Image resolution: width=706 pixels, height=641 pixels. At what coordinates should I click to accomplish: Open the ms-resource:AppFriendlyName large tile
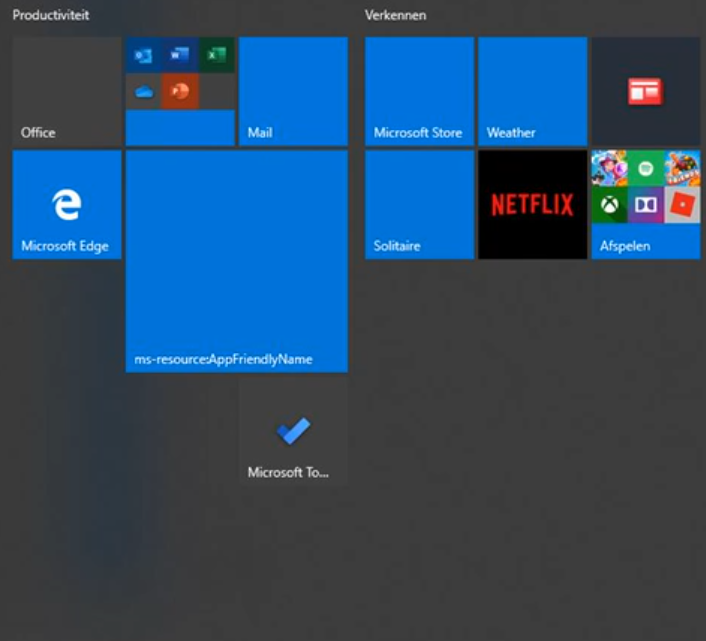pyautogui.click(x=236, y=261)
